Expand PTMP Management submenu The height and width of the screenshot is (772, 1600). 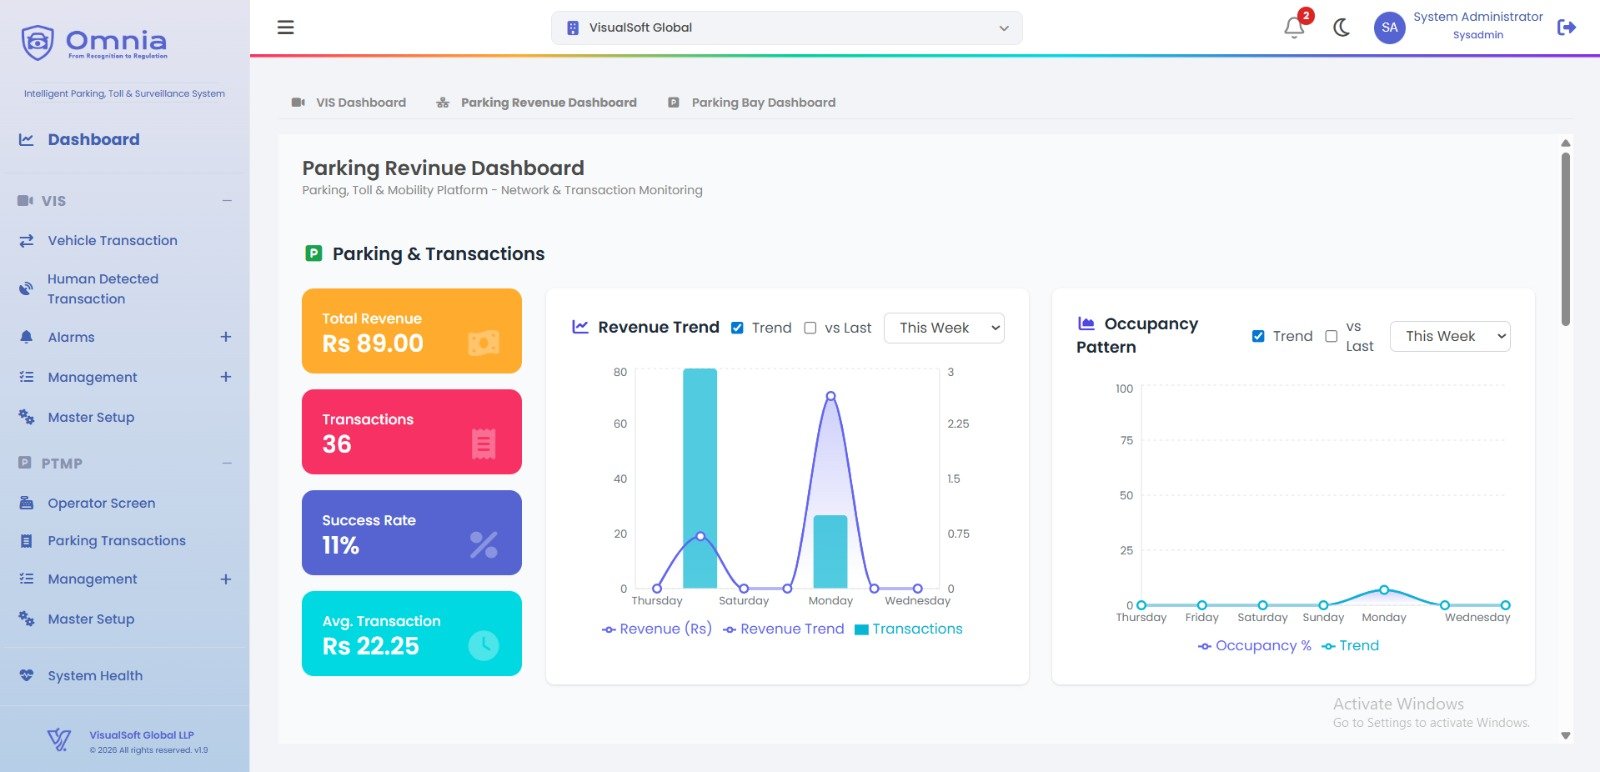pos(226,579)
